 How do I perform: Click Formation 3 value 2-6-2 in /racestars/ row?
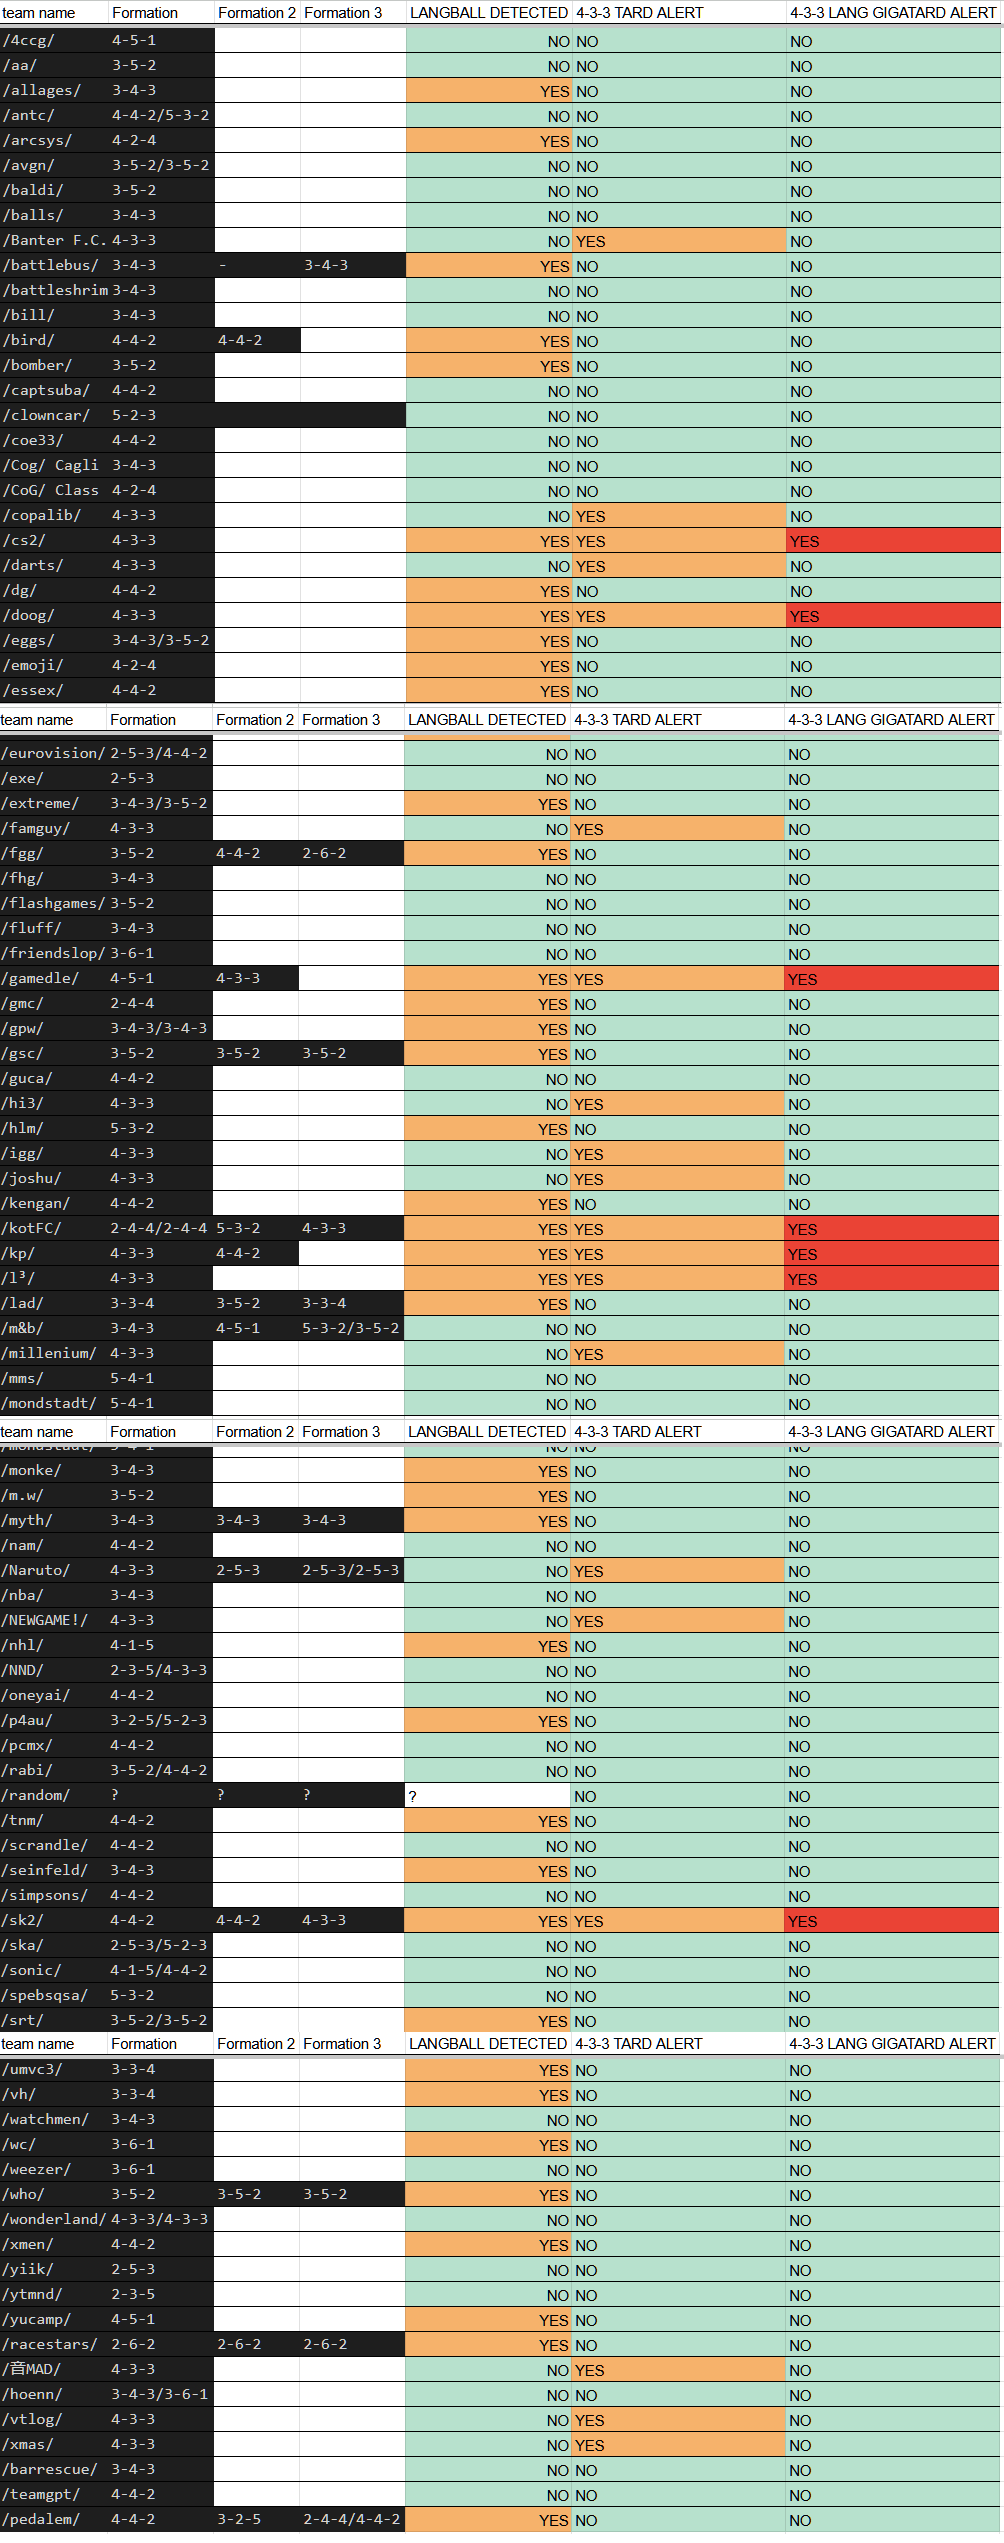click(352, 2345)
